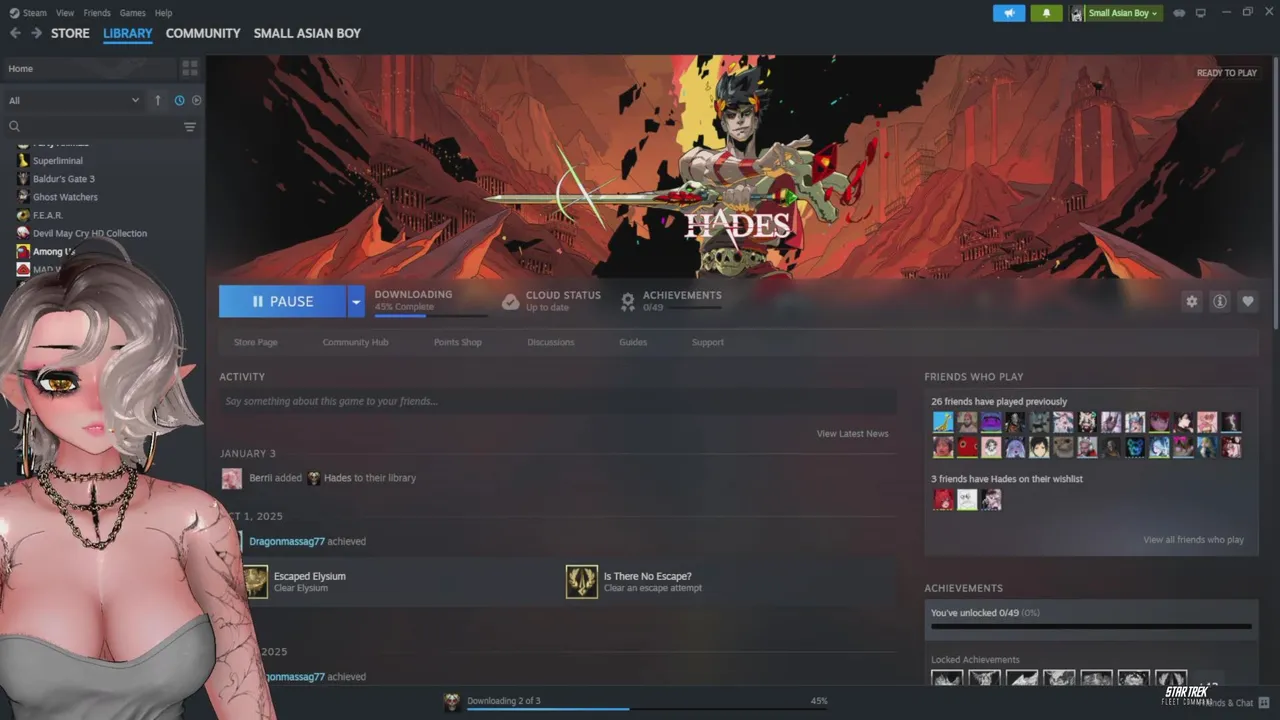This screenshot has width=1280, height=720.
Task: Go to the STORE tab
Action: coord(70,33)
